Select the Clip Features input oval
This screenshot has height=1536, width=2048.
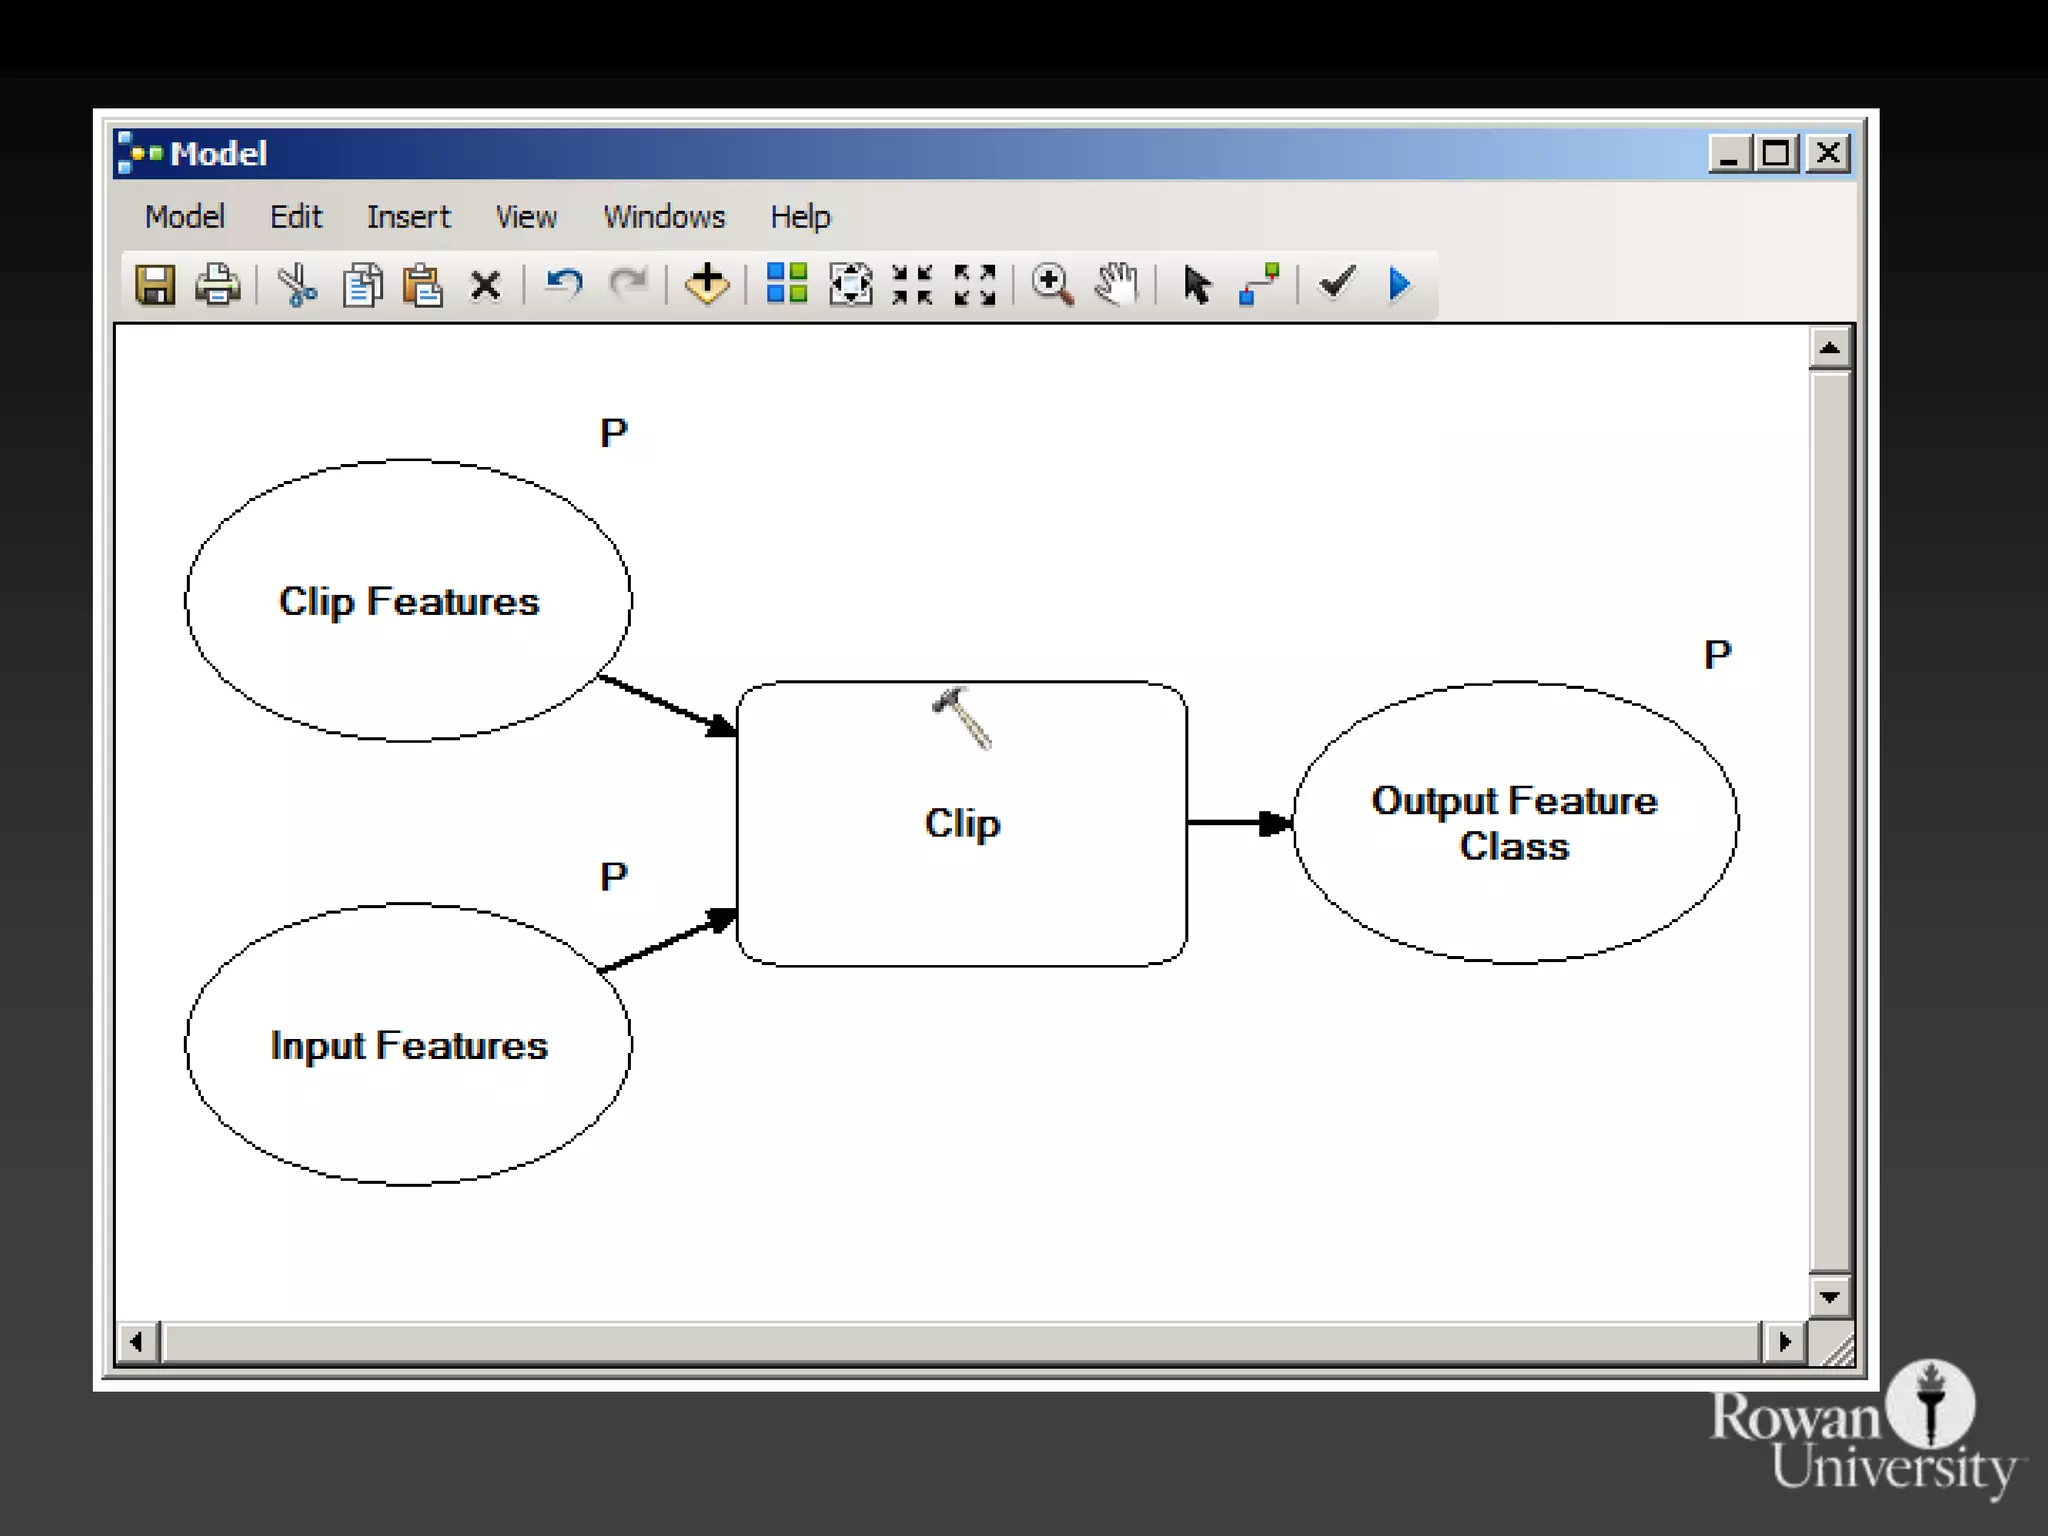coord(408,601)
